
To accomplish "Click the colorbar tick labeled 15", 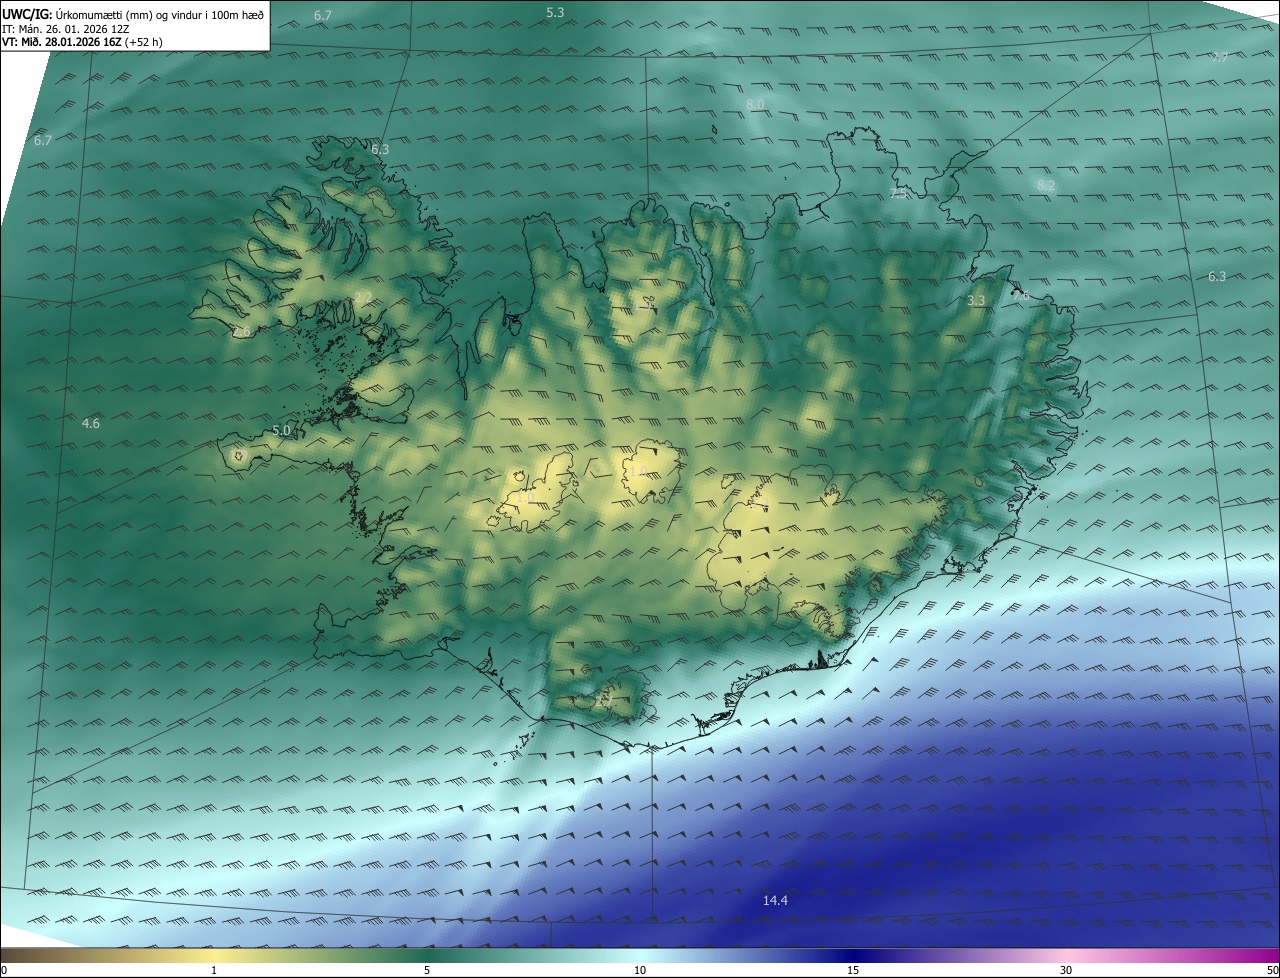I will [853, 970].
